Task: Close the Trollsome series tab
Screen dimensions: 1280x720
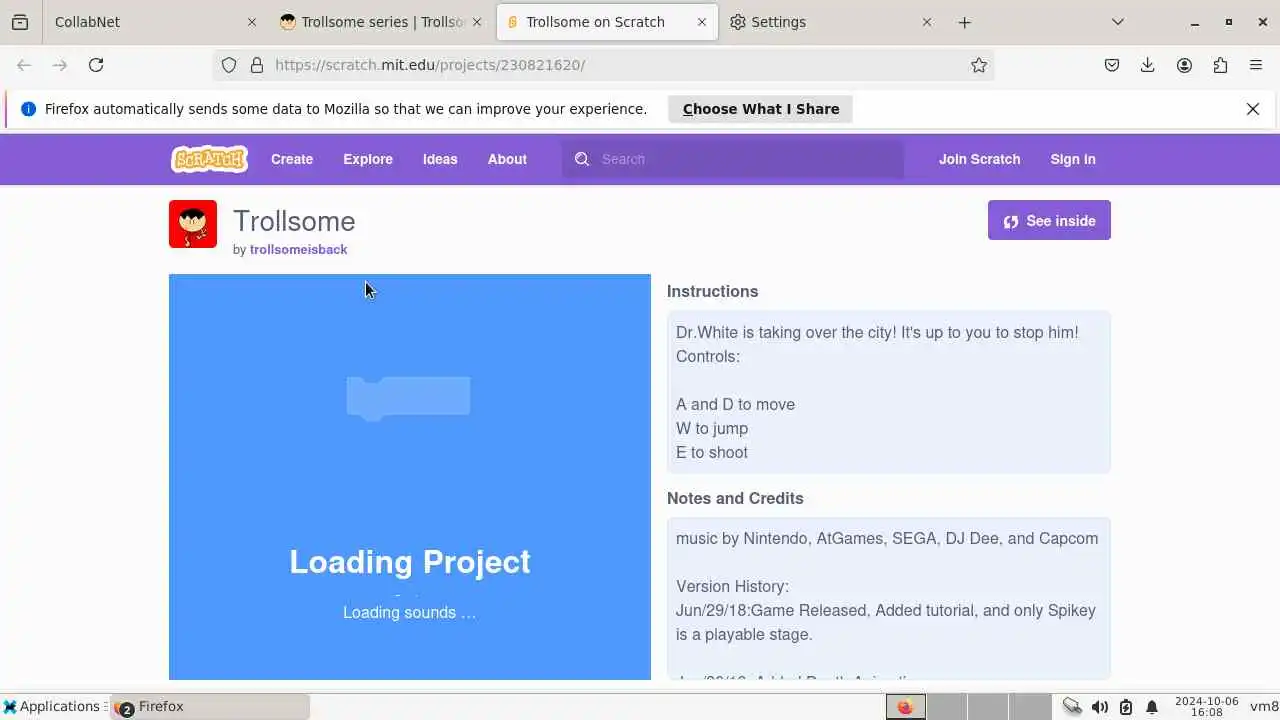Action: pyautogui.click(x=477, y=22)
